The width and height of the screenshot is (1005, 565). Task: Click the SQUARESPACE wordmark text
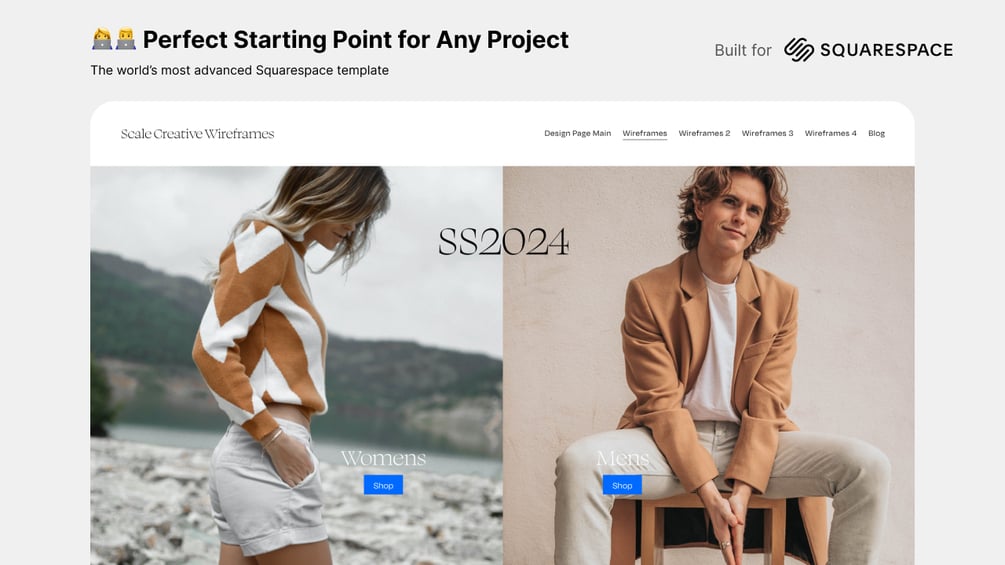click(886, 50)
